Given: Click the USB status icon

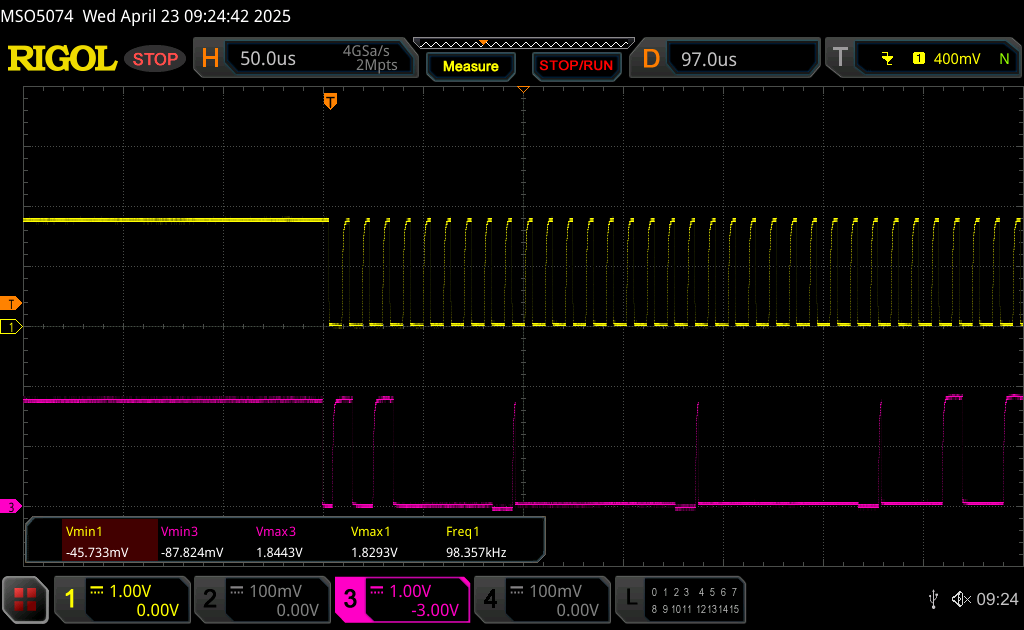Looking at the screenshot, I should (x=934, y=599).
